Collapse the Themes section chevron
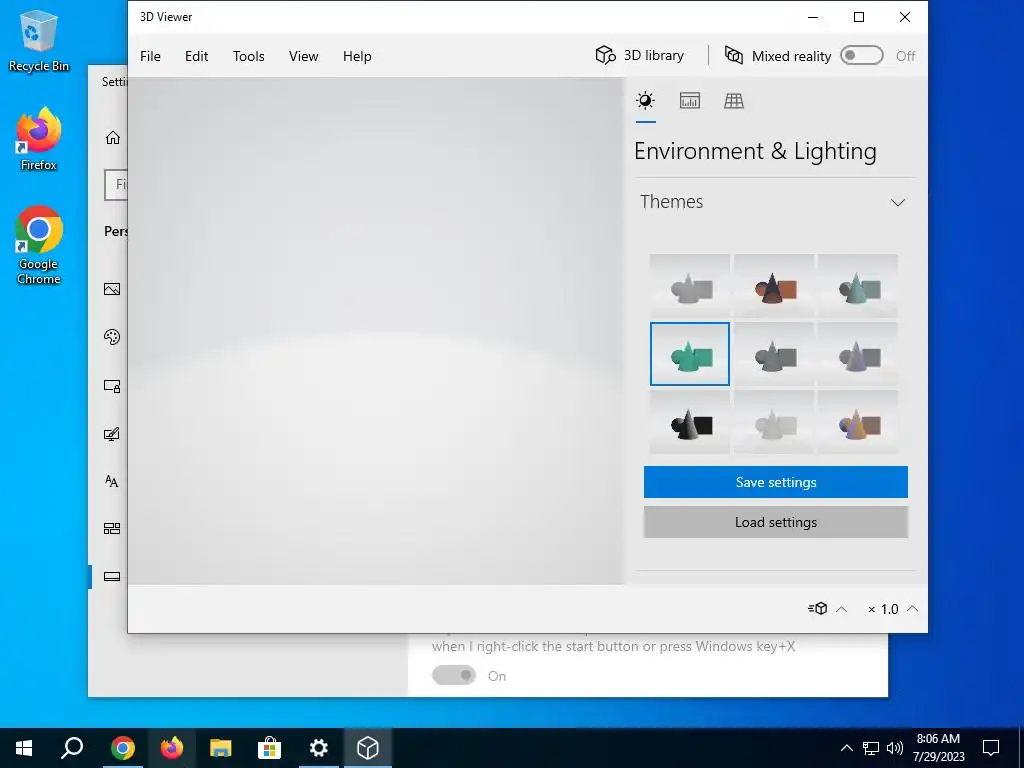The height and width of the screenshot is (768, 1024). click(898, 202)
